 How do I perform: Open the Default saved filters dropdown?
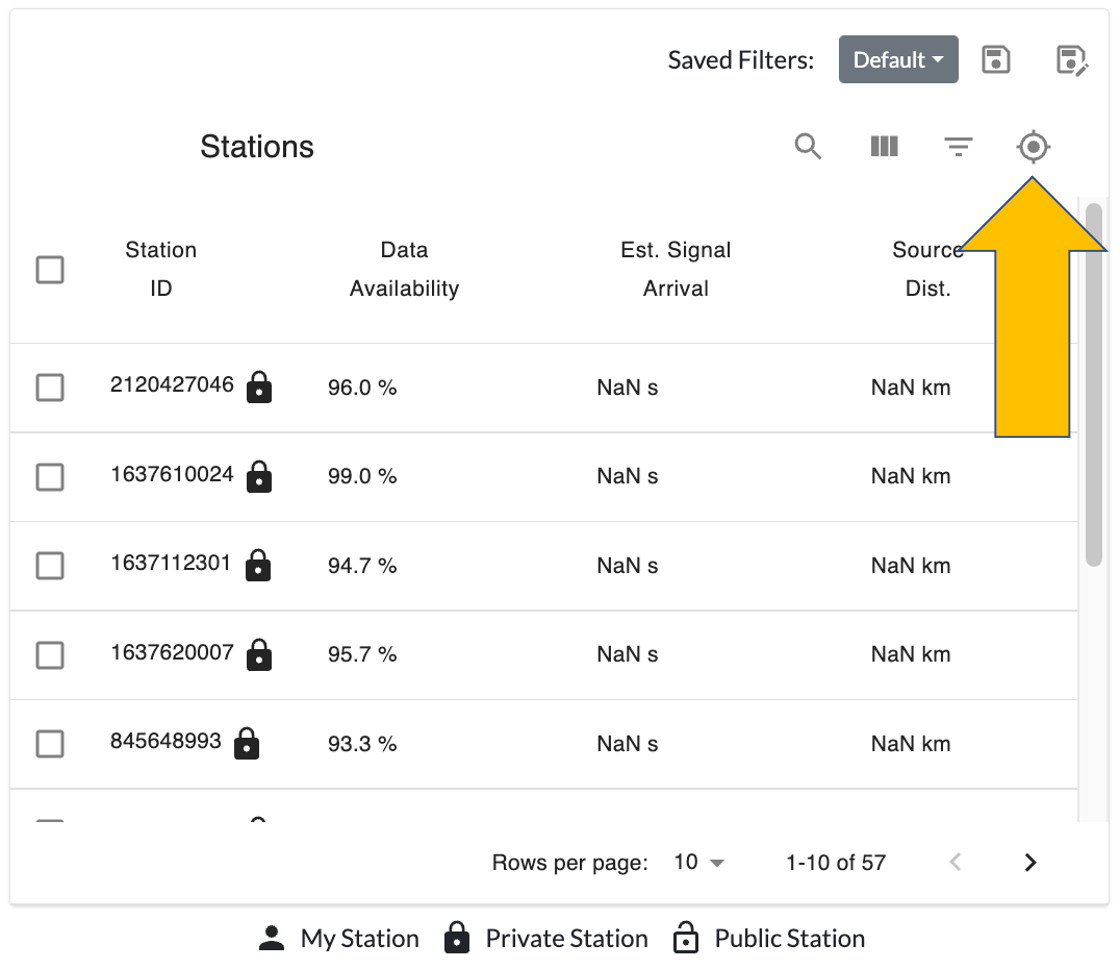click(x=898, y=60)
